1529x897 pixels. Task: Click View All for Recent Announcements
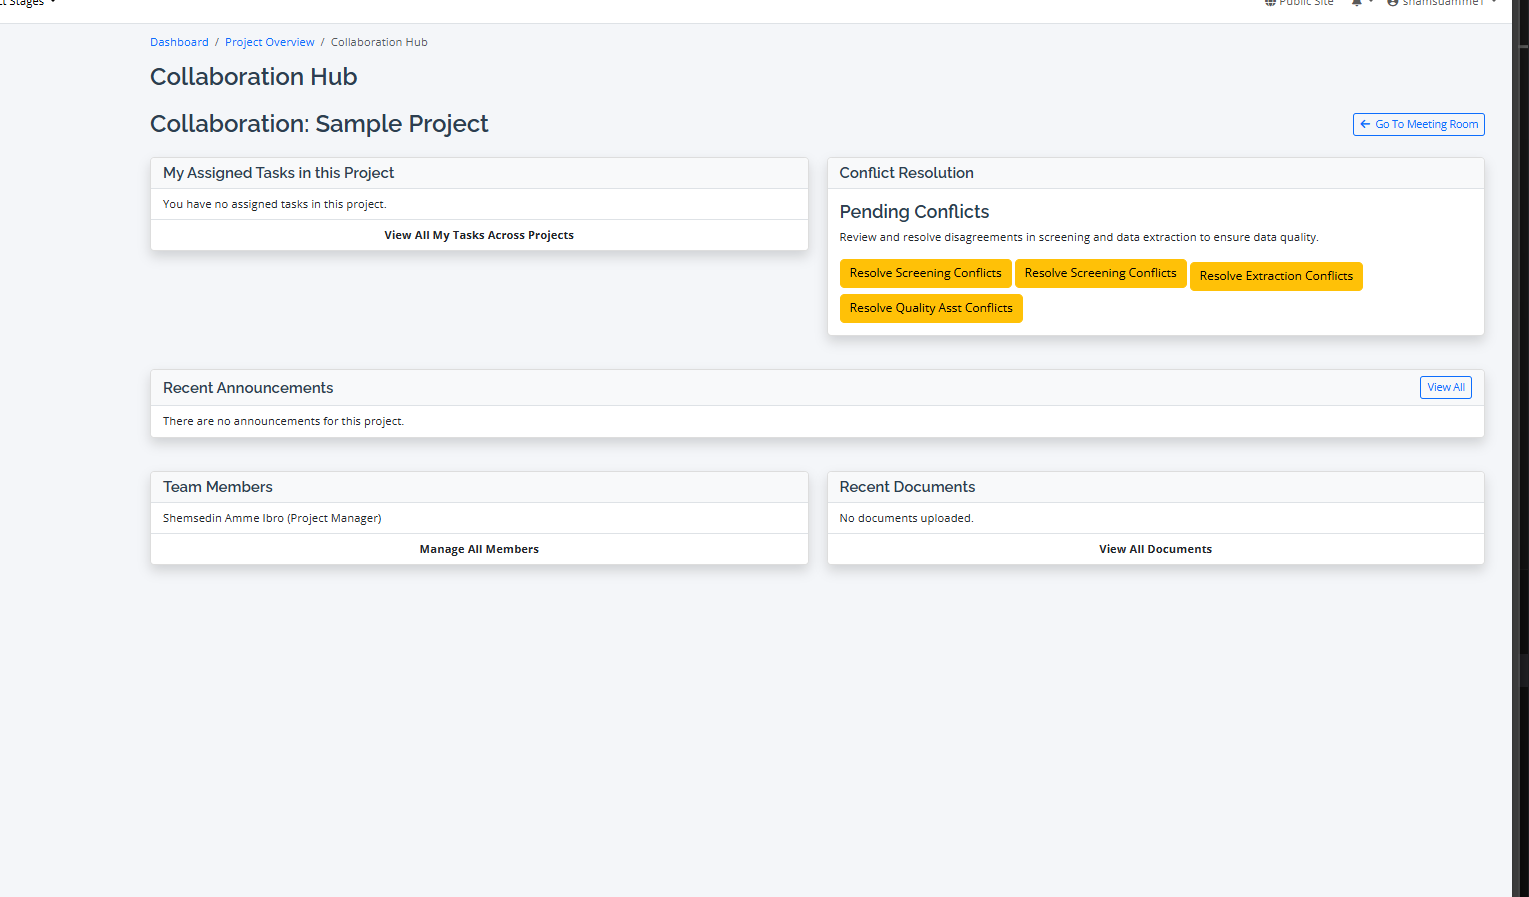(x=1445, y=387)
